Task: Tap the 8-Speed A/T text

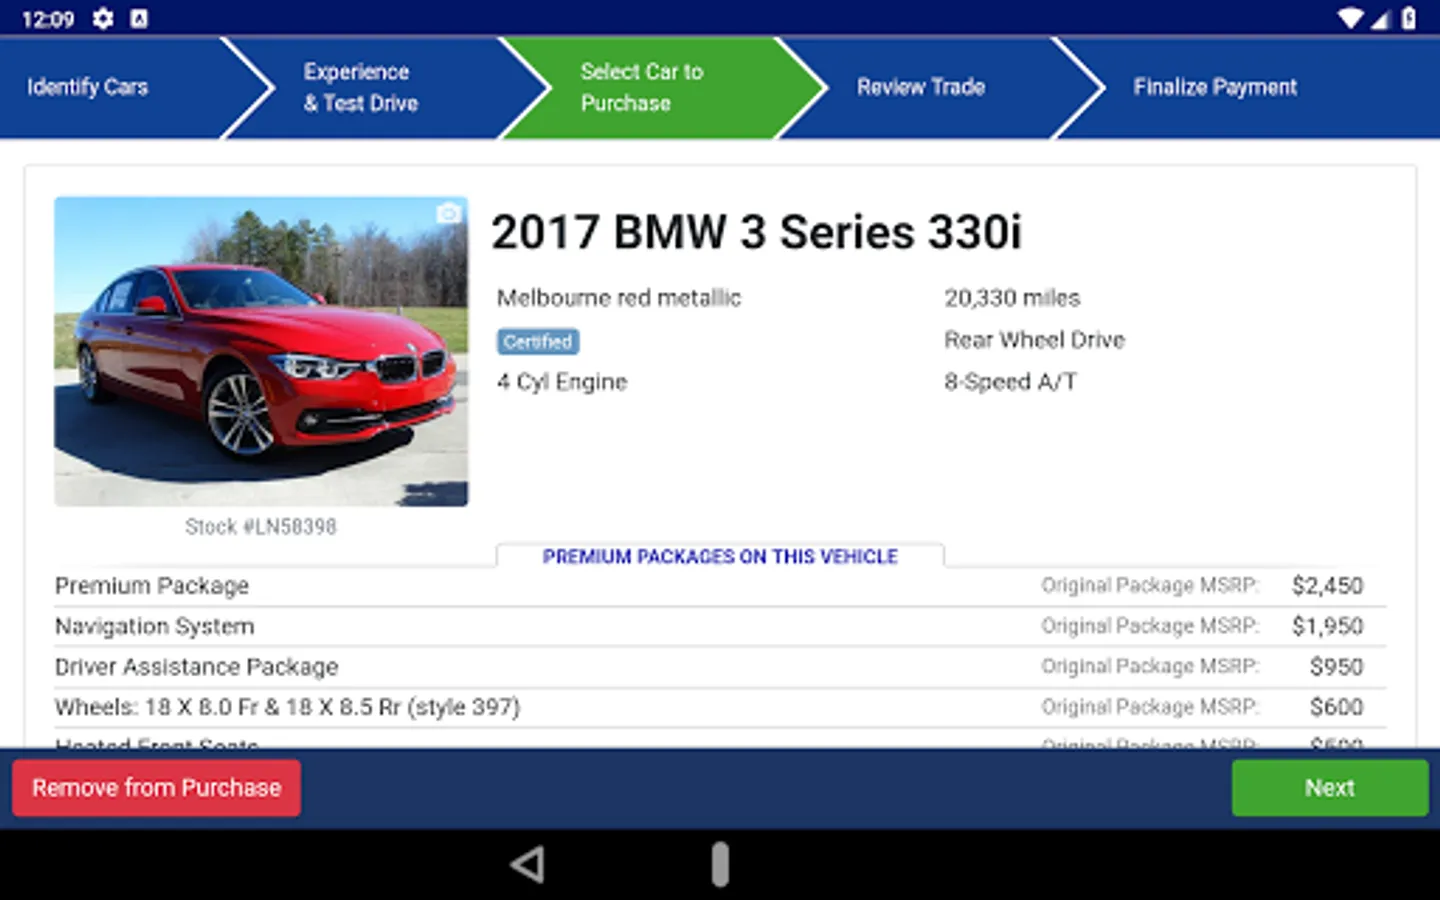Action: click(1010, 382)
